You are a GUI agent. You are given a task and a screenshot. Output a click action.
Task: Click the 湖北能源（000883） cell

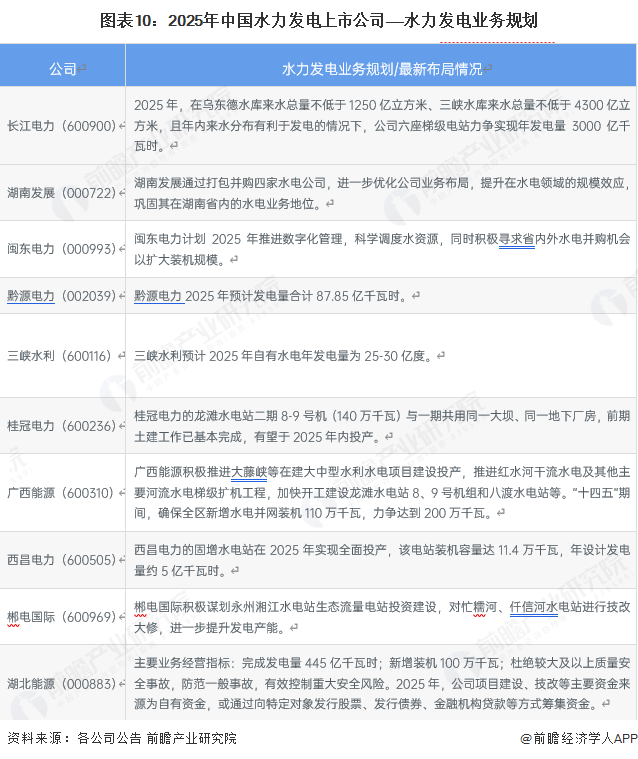pyautogui.click(x=62, y=683)
